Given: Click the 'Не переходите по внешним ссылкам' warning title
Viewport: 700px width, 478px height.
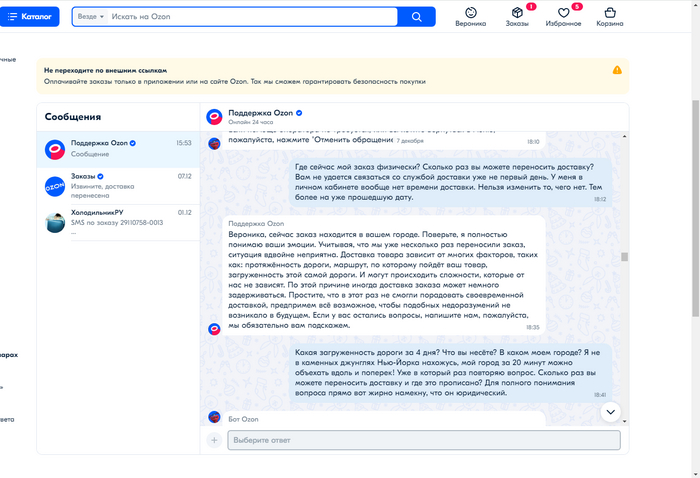Looking at the screenshot, I should pyautogui.click(x=105, y=70).
